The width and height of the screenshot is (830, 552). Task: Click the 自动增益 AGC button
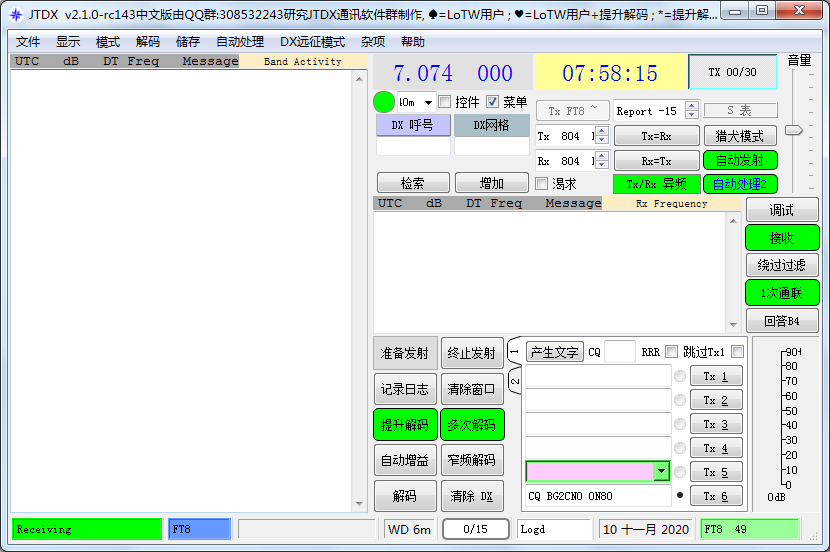[405, 460]
